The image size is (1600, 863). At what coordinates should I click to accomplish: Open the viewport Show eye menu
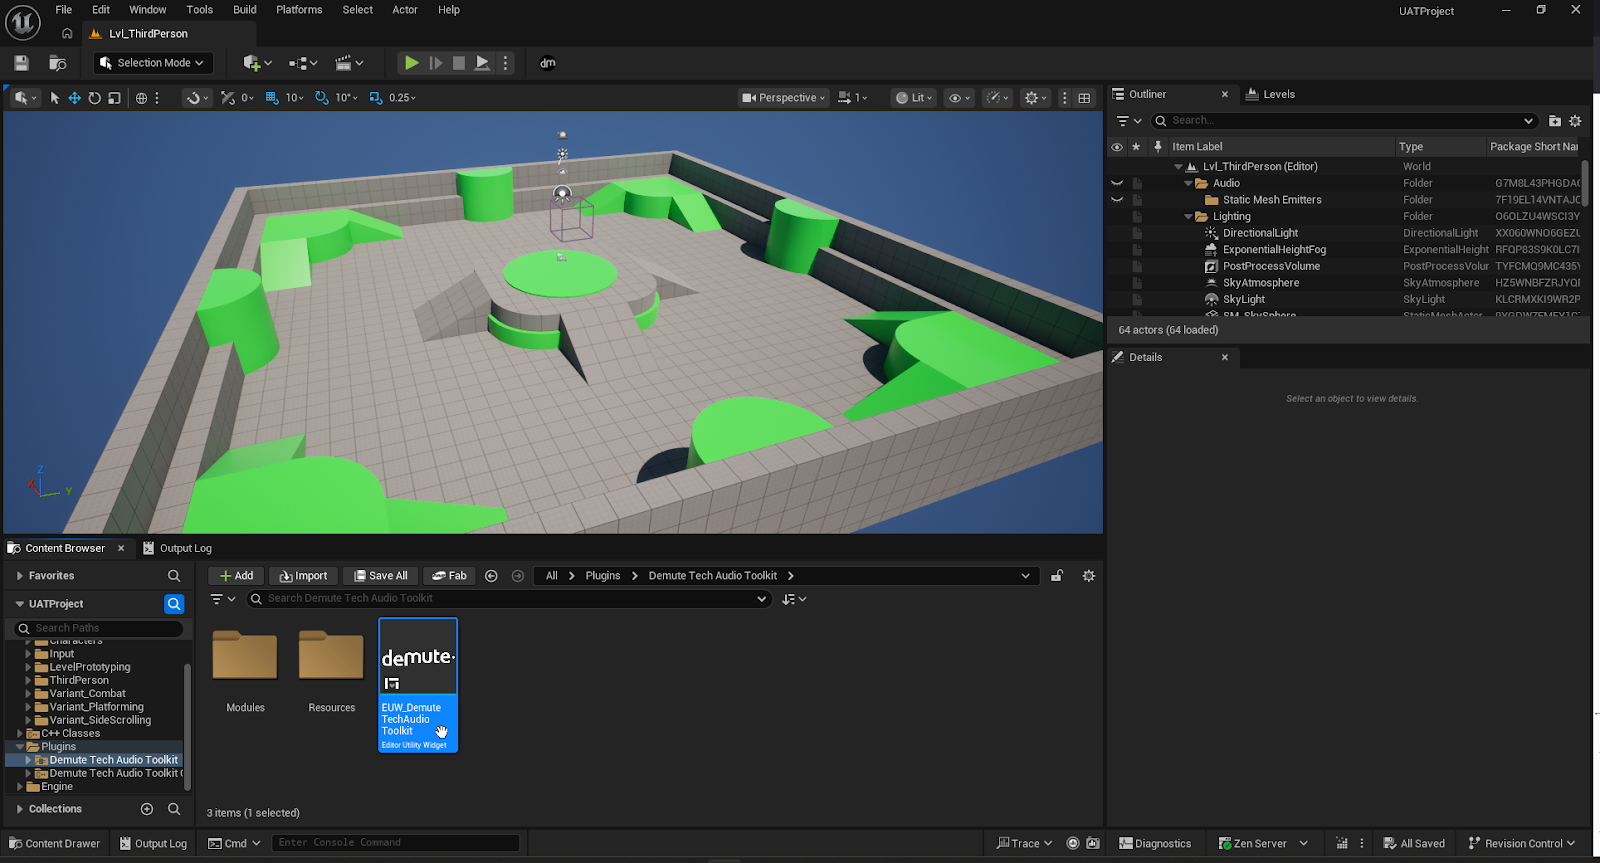[x=959, y=98]
